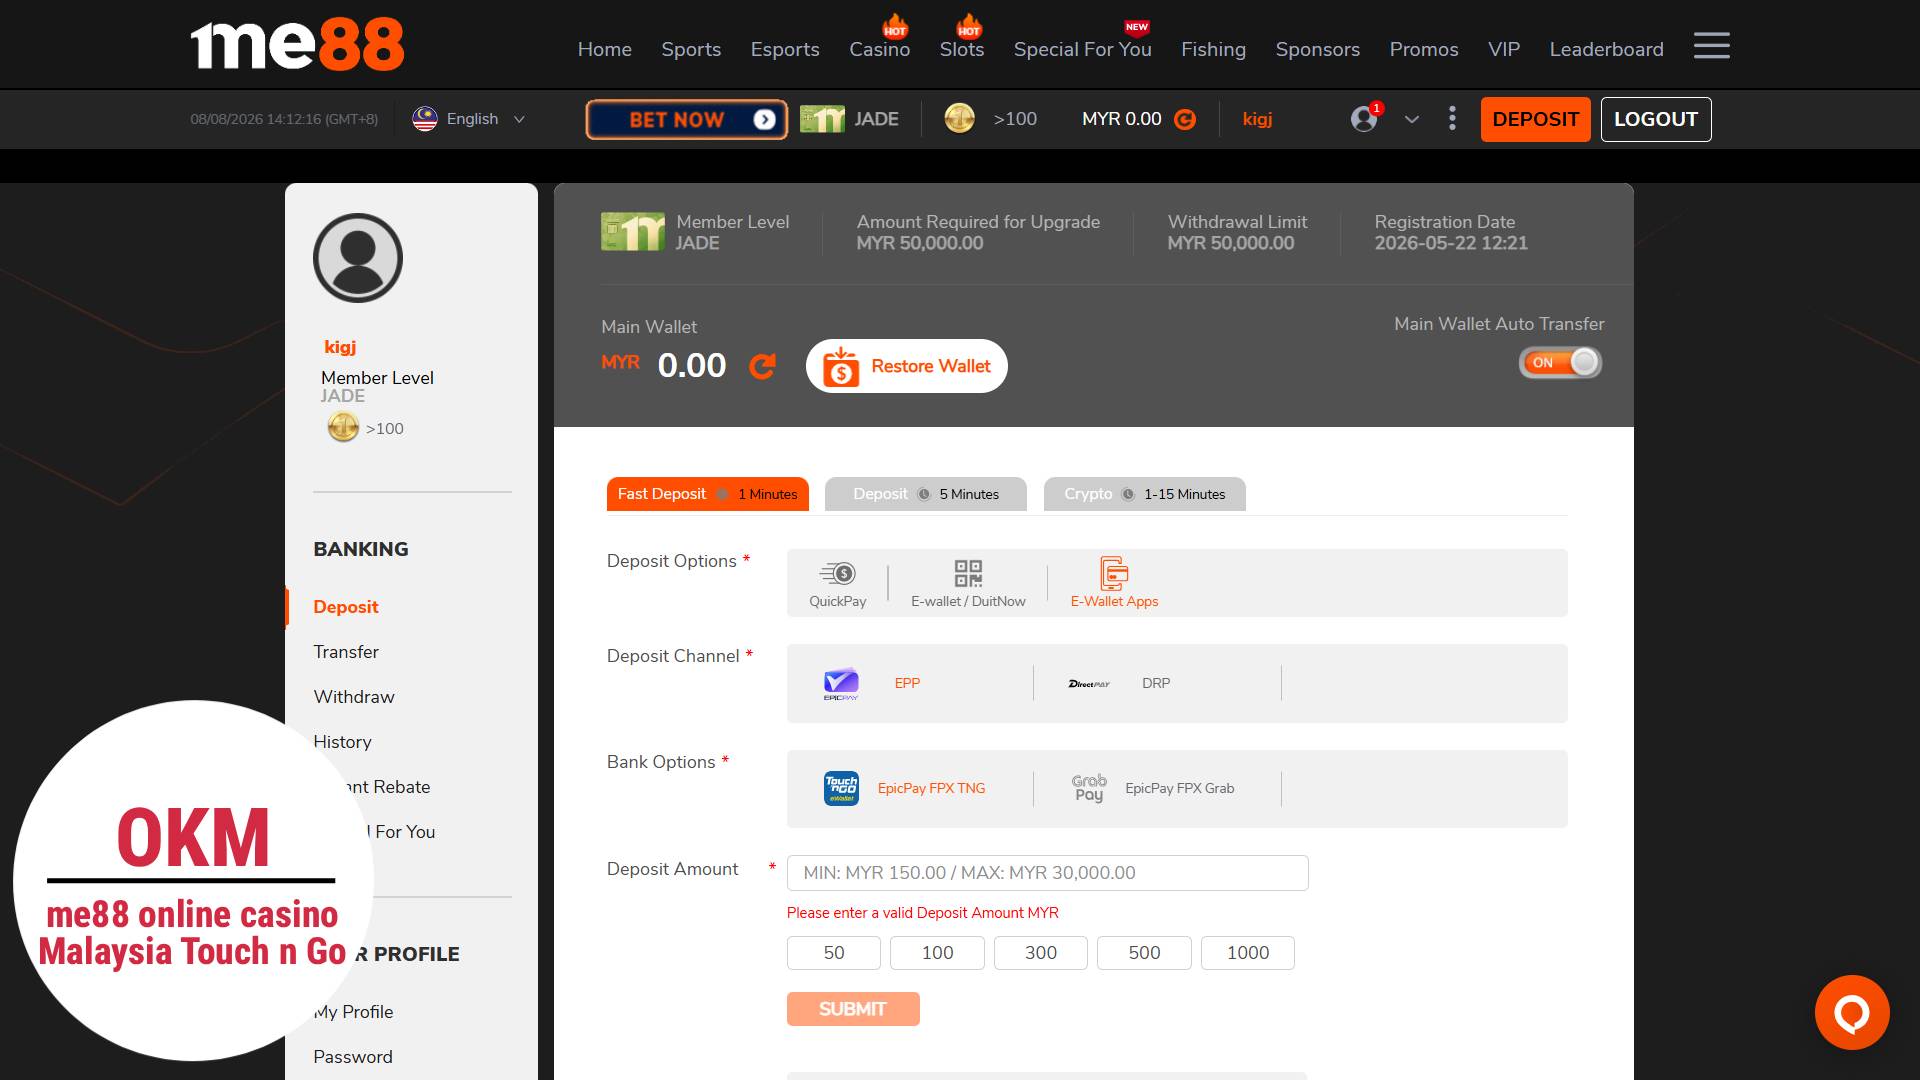1920x1080 pixels.
Task: Open the Home menu
Action: 604,49
